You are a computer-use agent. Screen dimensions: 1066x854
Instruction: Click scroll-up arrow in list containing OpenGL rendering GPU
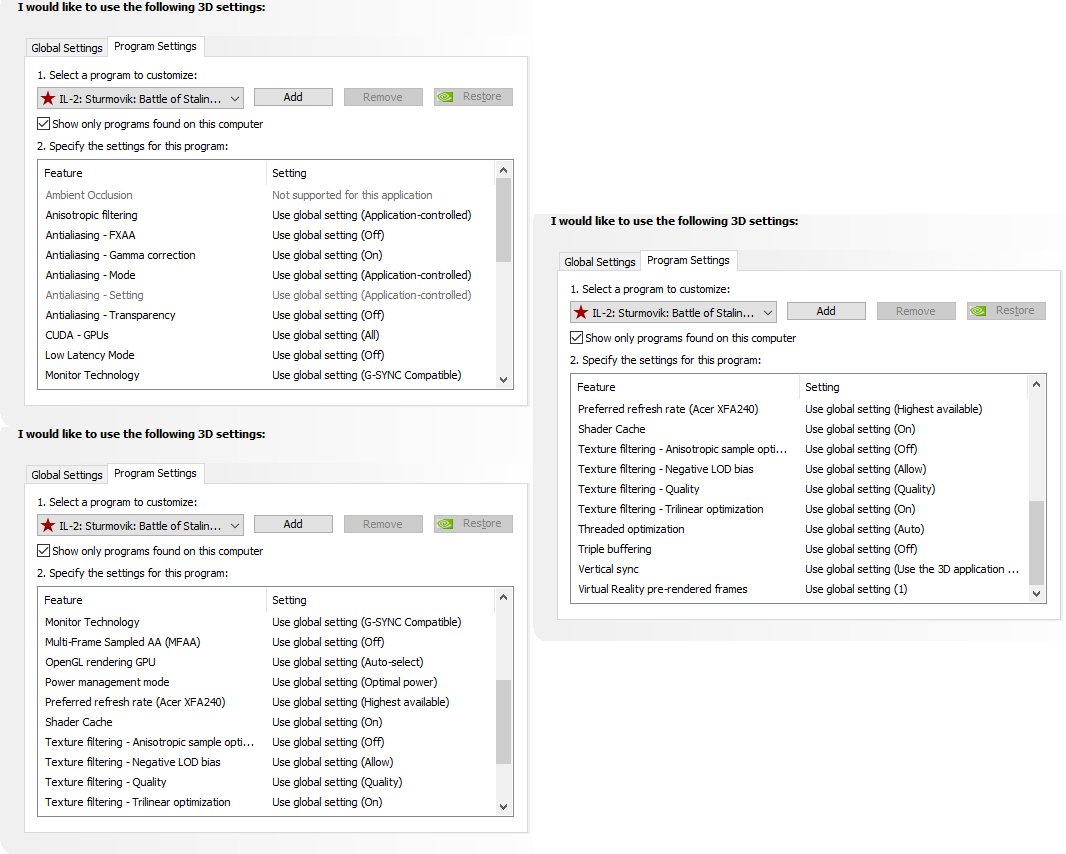point(503,597)
